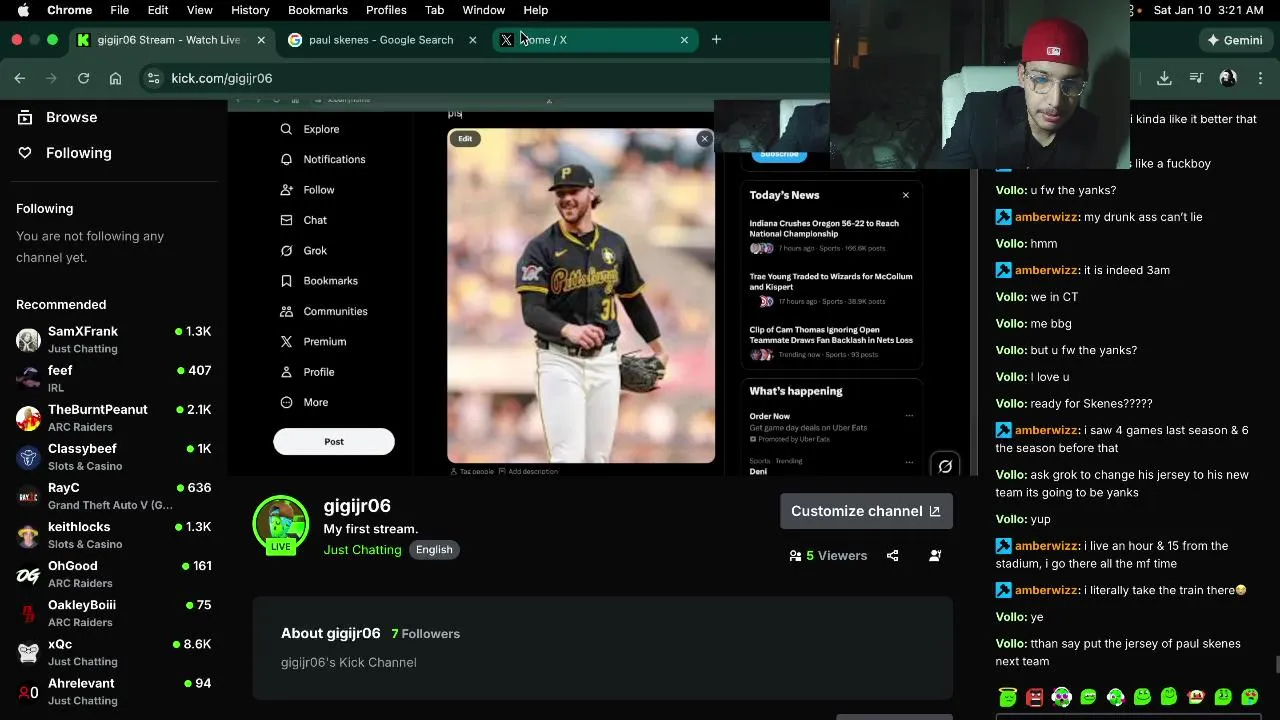Close the paul skenes Google Search tab
The image size is (1280, 720).
pyautogui.click(x=472, y=40)
